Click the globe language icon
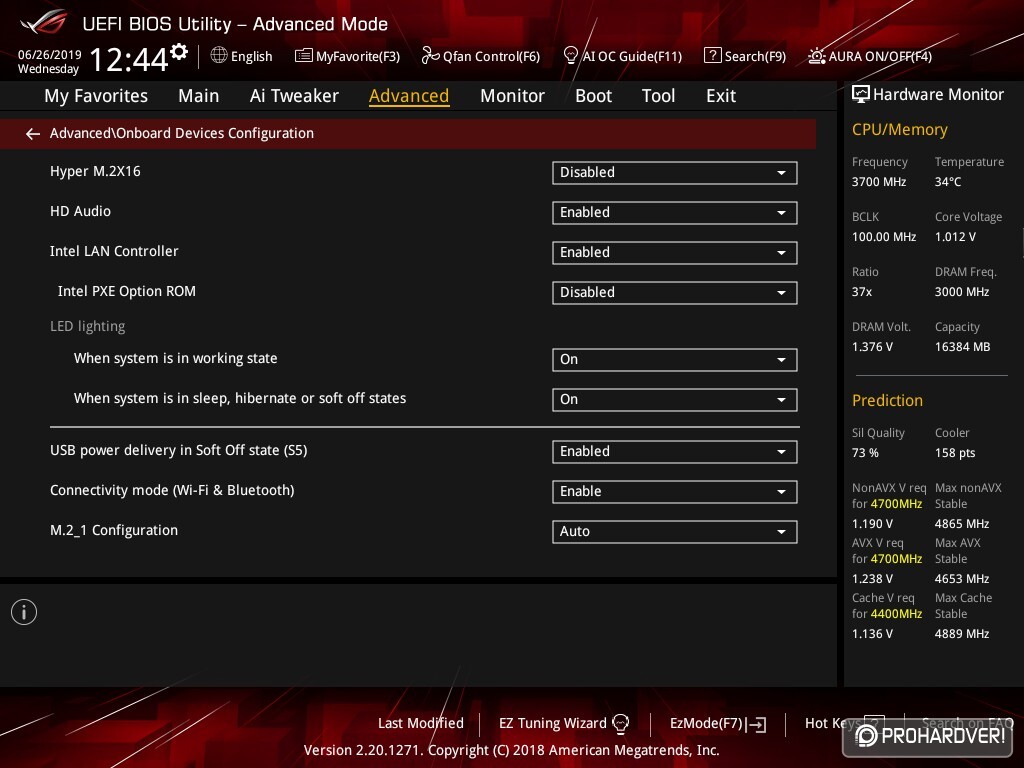This screenshot has height=768, width=1024. click(219, 56)
